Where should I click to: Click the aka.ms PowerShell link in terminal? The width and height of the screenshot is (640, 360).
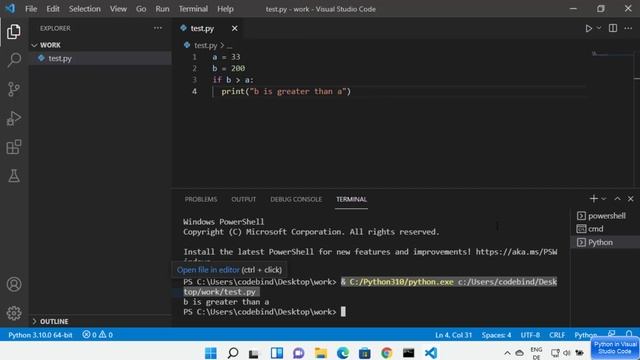coord(516,252)
